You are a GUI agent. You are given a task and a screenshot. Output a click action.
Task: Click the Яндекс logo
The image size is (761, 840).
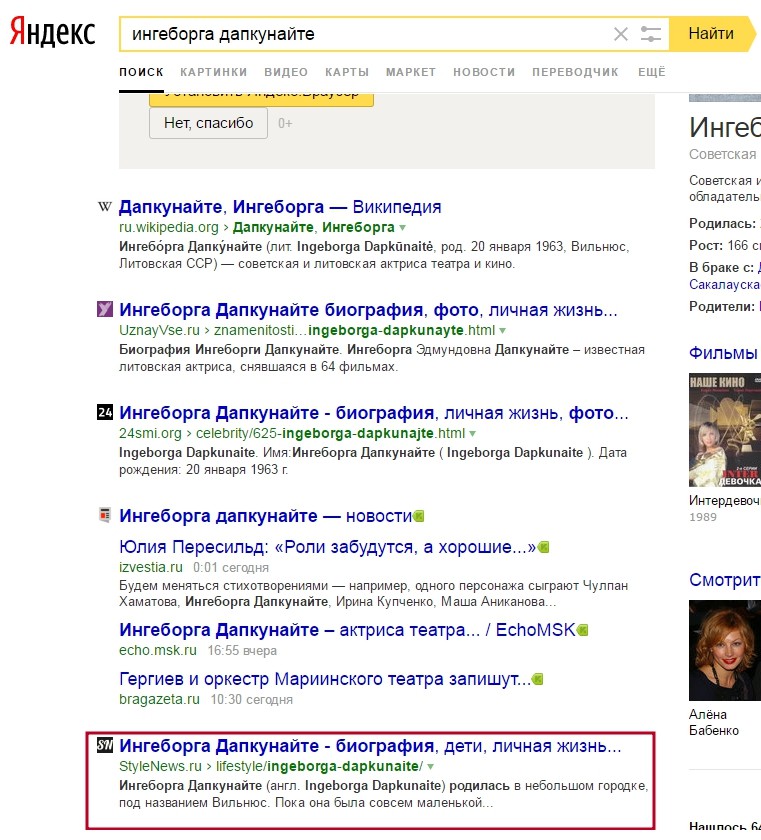point(52,32)
